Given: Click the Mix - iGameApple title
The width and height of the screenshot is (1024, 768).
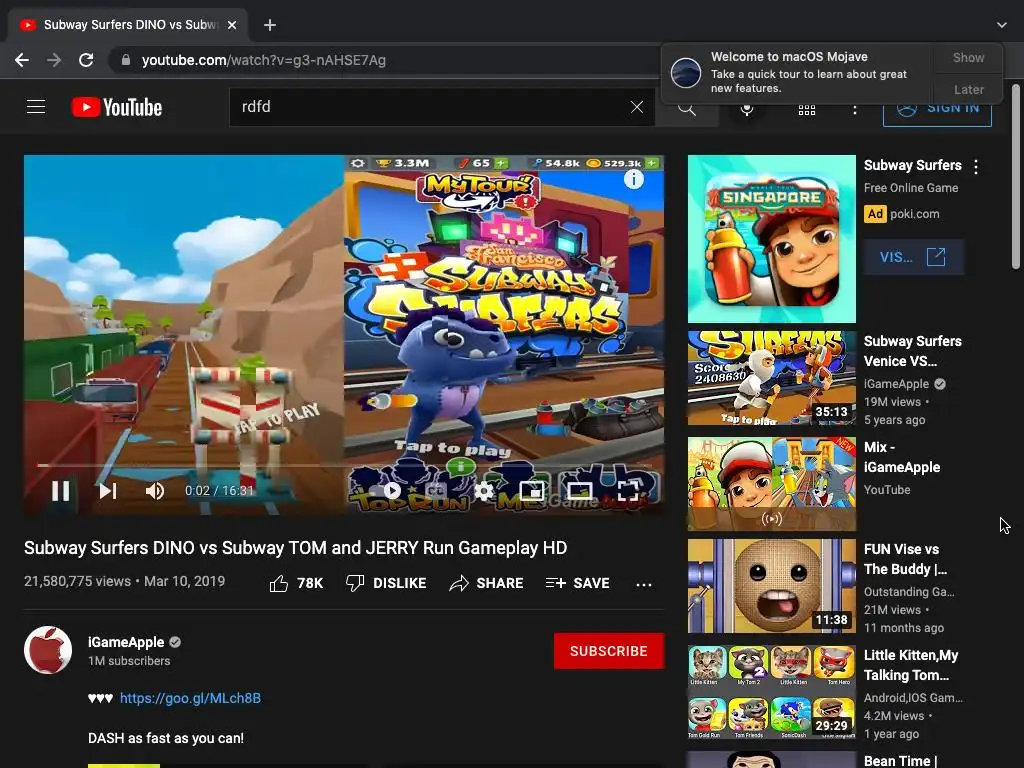Looking at the screenshot, I should pos(902,457).
